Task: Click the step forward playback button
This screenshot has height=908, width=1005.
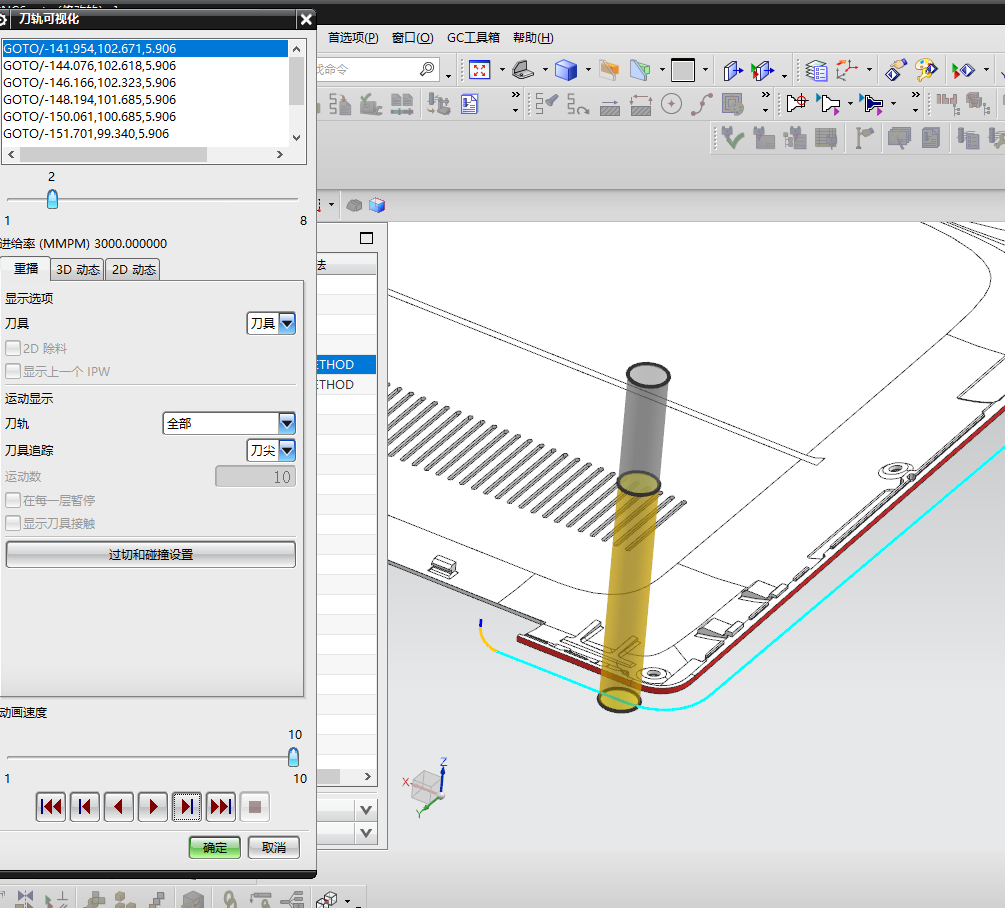Action: point(187,806)
